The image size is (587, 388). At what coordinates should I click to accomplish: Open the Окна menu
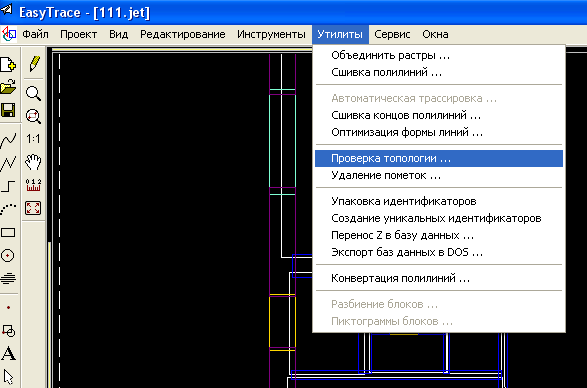(435, 34)
